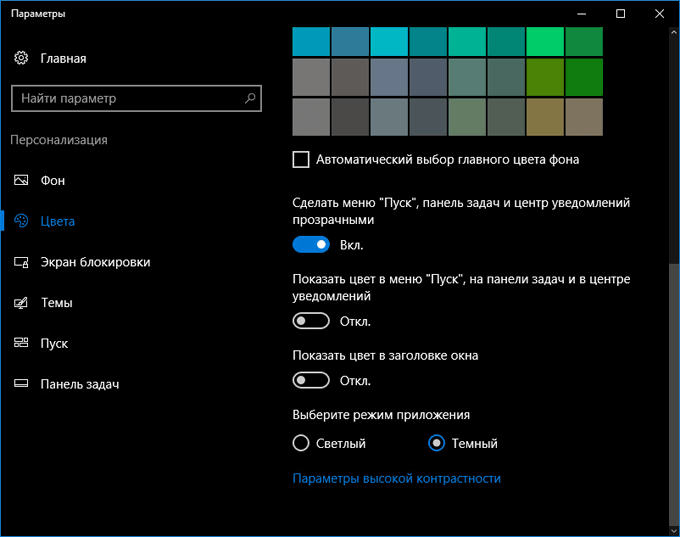
Task: Click the Пуск tiles icon
Action: pos(22,343)
